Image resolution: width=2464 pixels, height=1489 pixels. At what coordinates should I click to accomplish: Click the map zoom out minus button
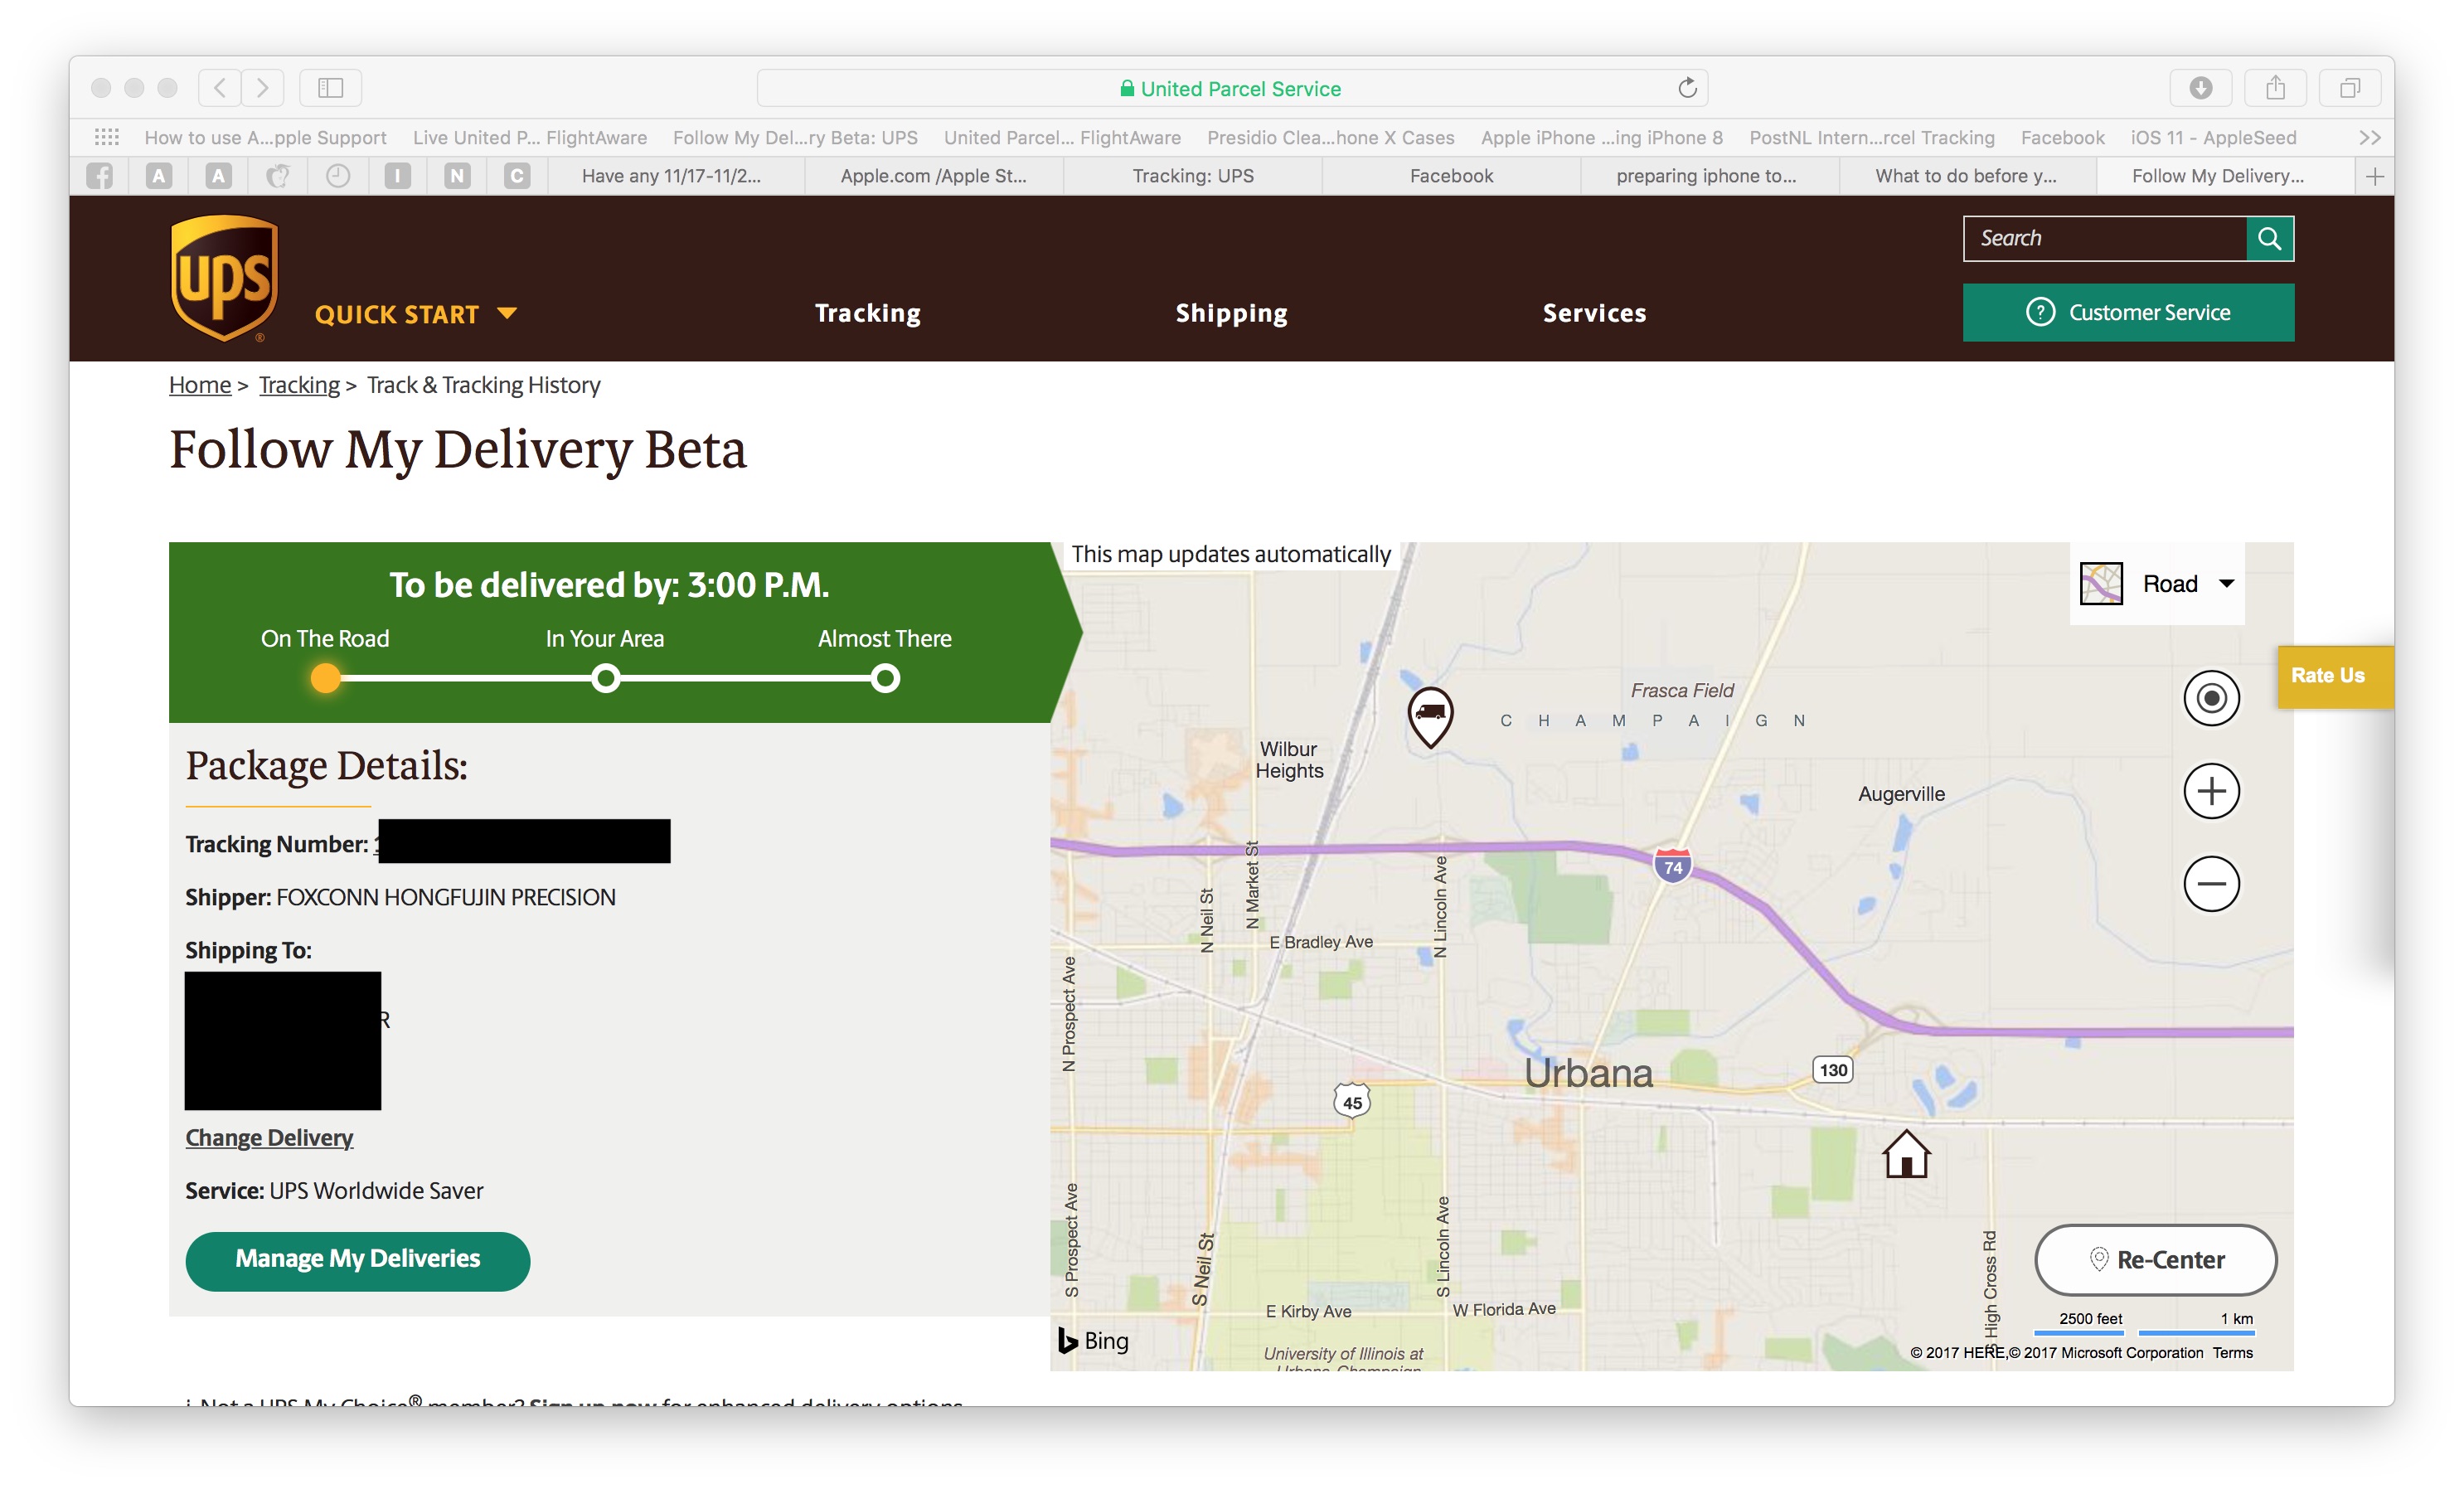coord(2210,884)
